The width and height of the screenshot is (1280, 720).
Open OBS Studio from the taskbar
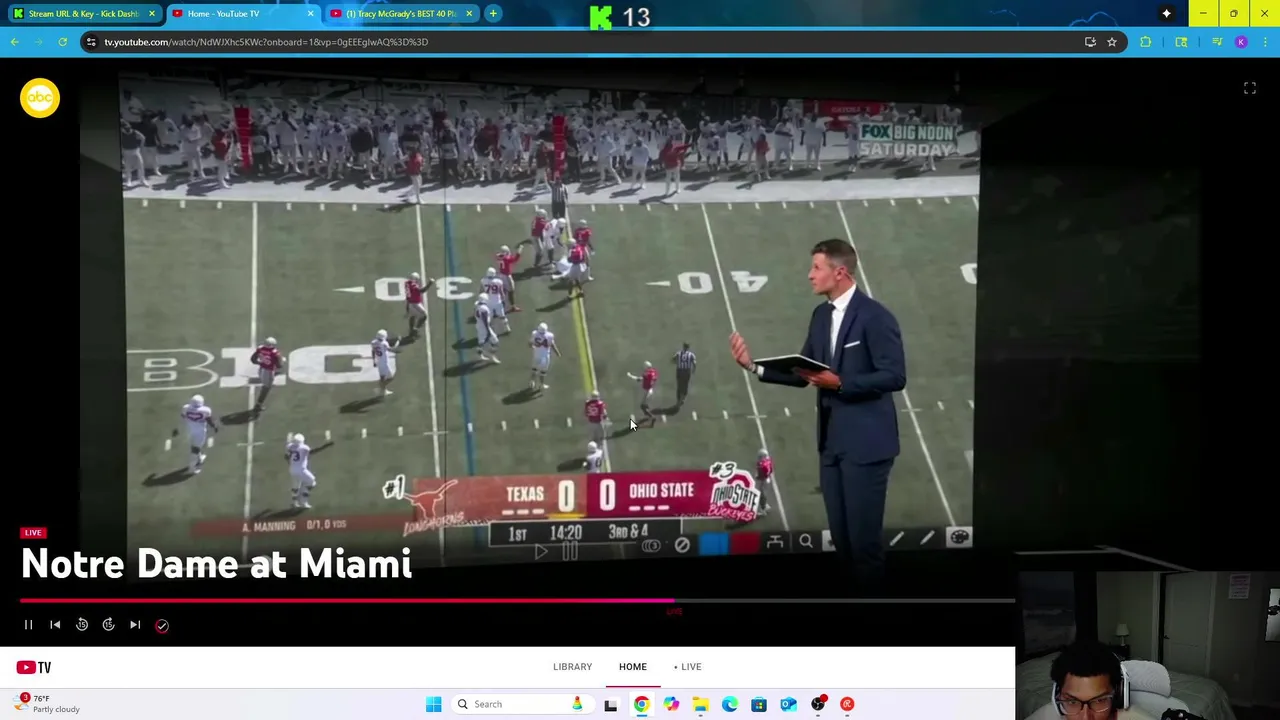point(818,704)
